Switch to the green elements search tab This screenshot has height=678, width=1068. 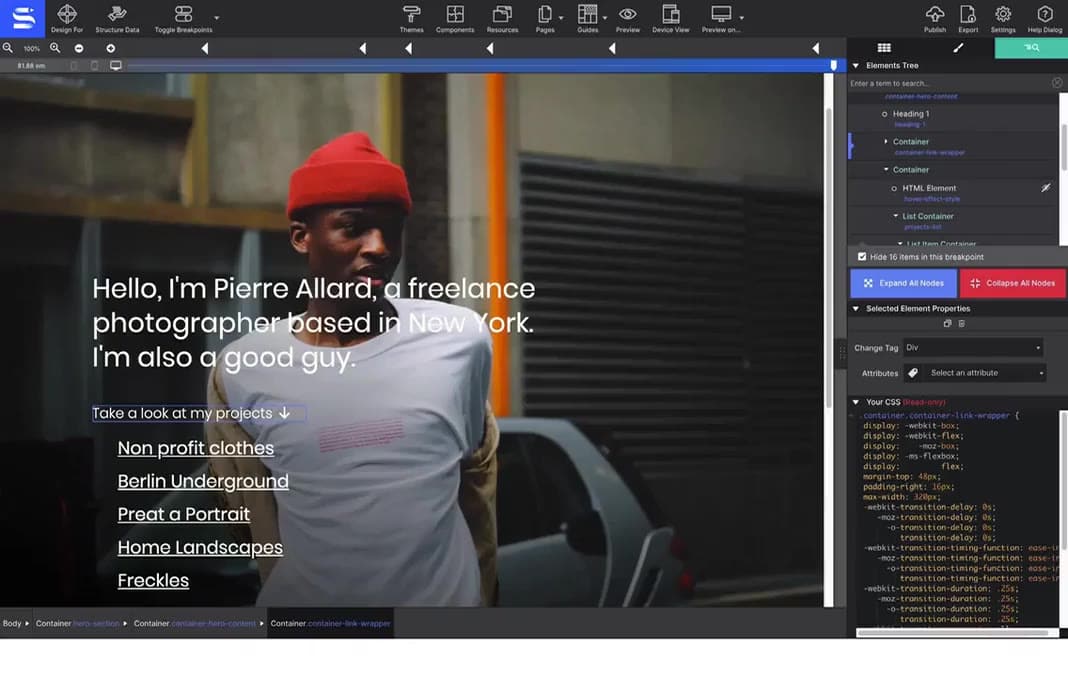coord(1031,48)
